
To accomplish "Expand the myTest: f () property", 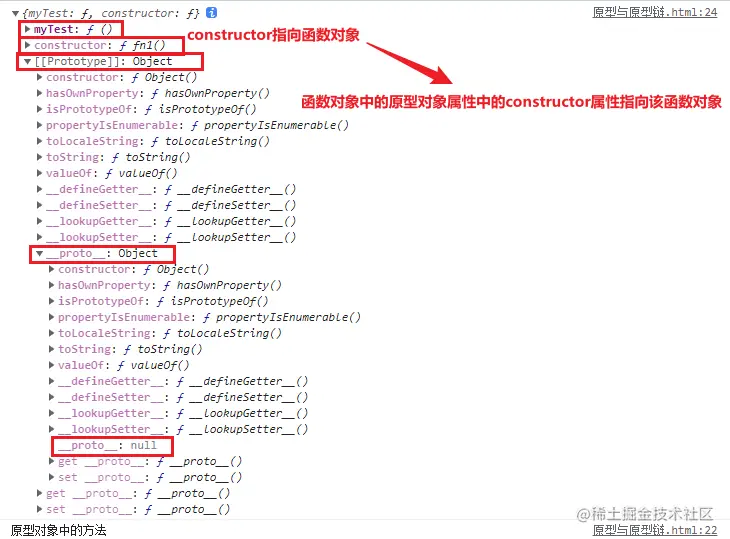I will pos(27,29).
